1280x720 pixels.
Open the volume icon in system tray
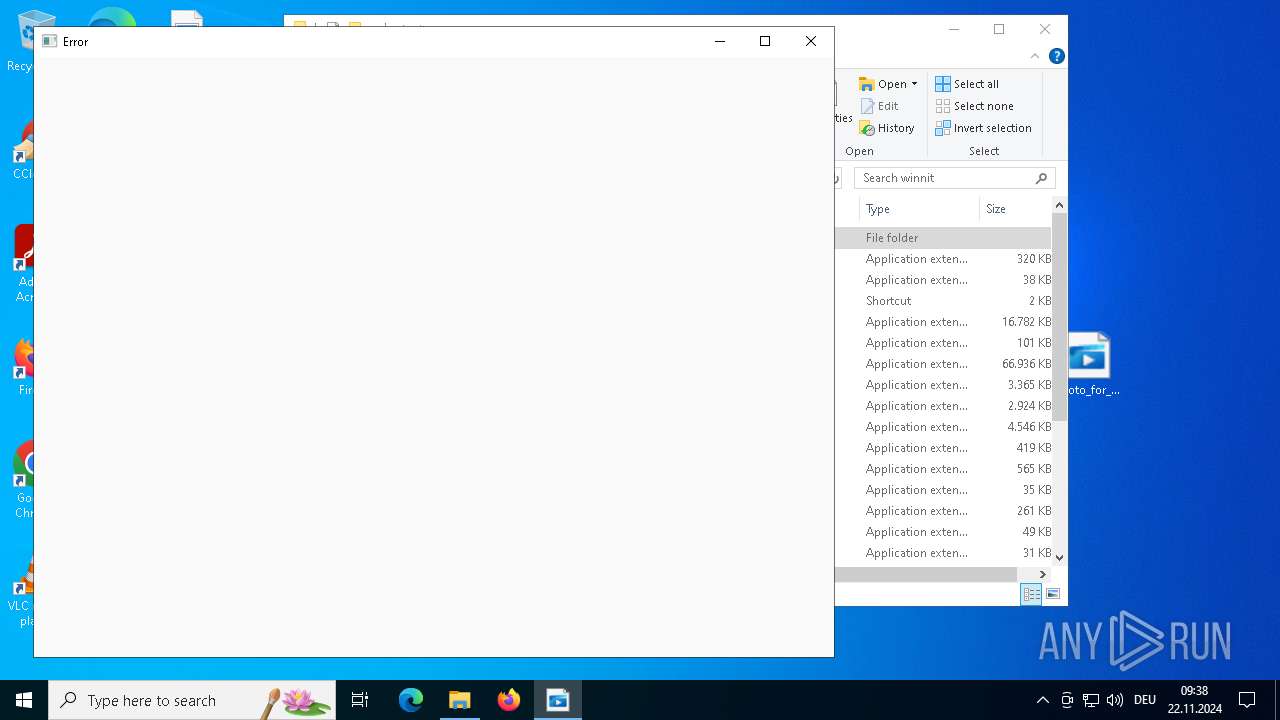coord(1114,700)
